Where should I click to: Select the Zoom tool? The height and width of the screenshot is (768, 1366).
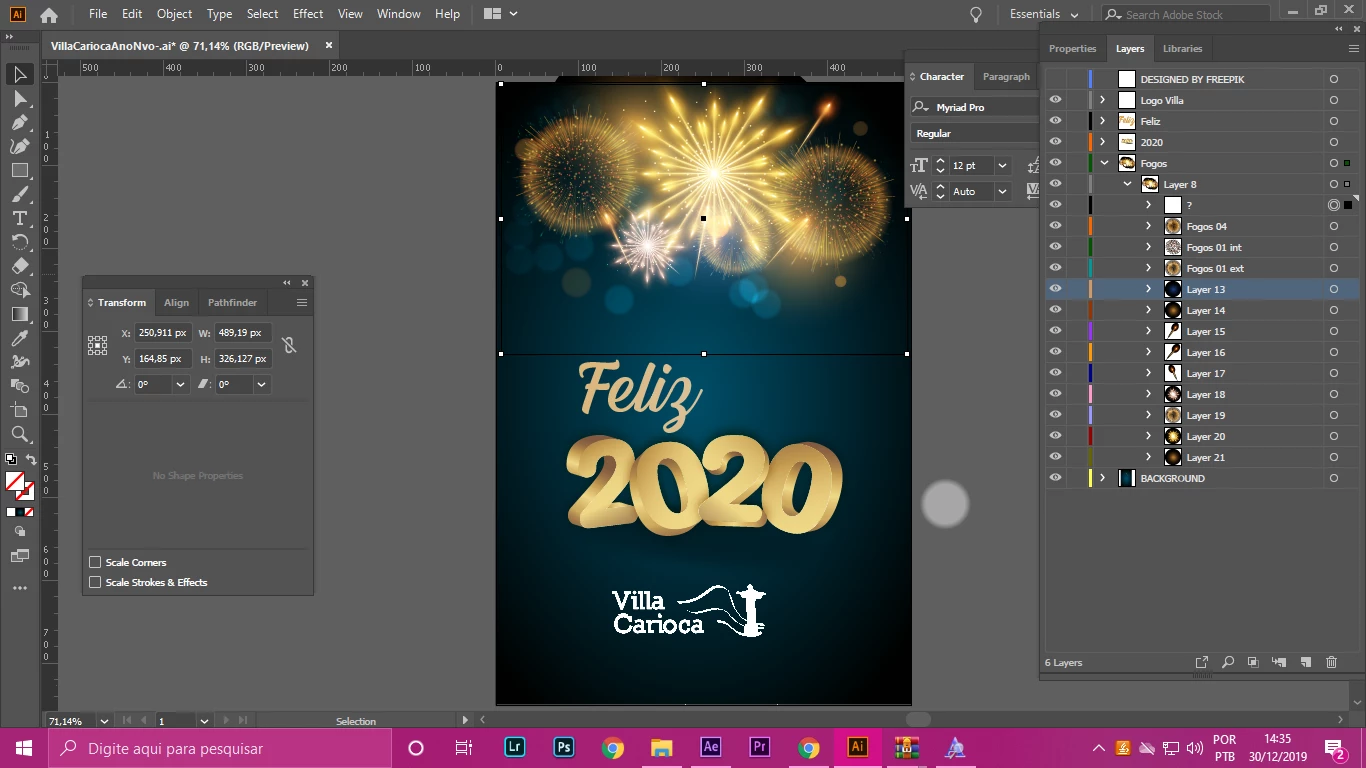[x=19, y=434]
